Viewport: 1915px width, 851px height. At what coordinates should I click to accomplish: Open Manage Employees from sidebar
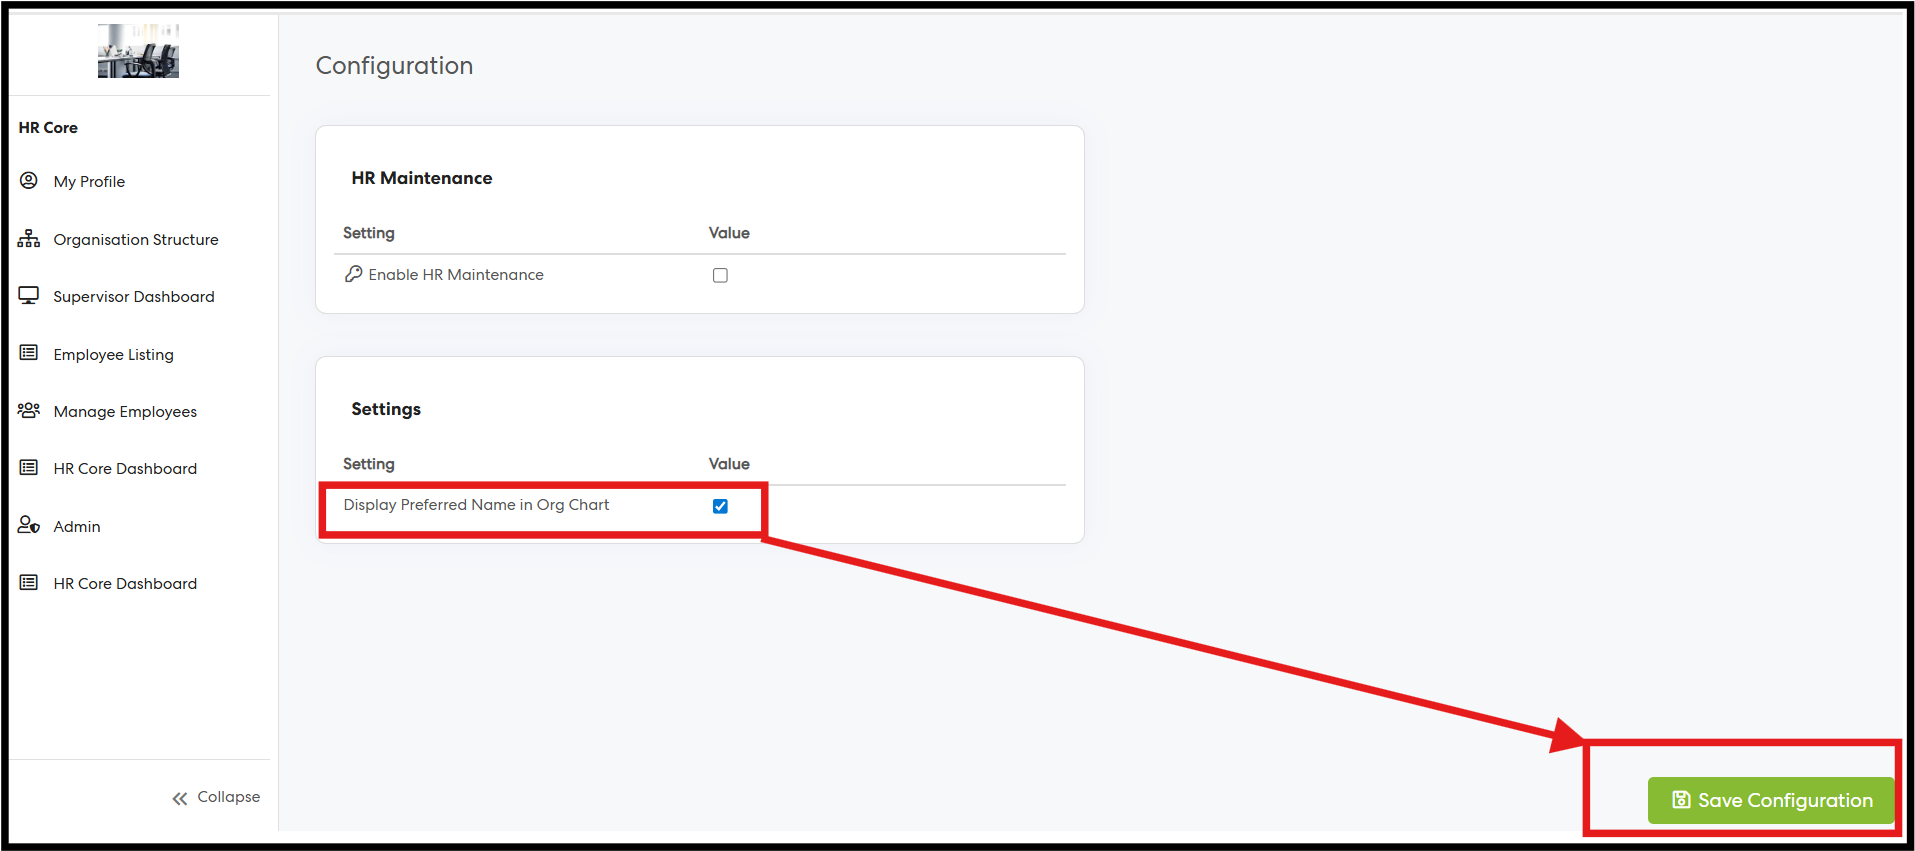pyautogui.click(x=125, y=412)
